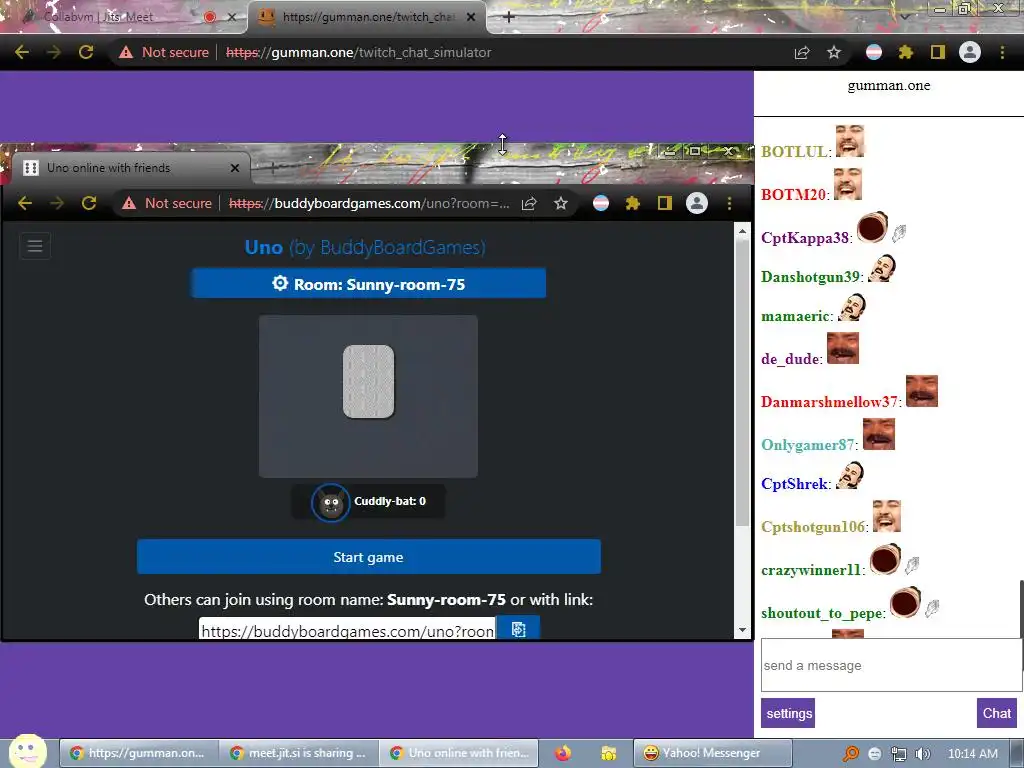Image resolution: width=1024 pixels, height=768 pixels.
Task: Click the buddyboardgames.com address bar URL
Action: coord(369,203)
